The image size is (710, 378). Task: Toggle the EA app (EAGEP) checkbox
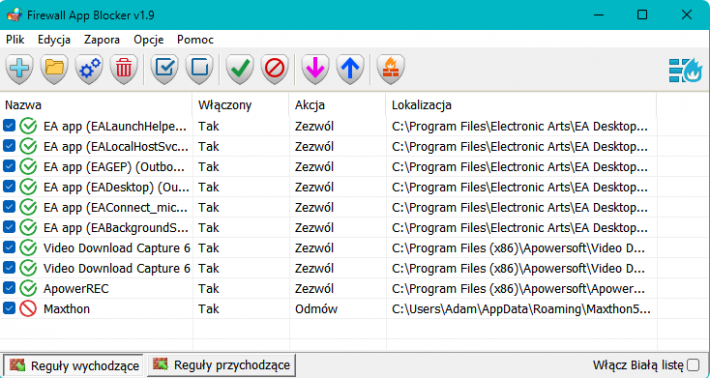[9, 166]
